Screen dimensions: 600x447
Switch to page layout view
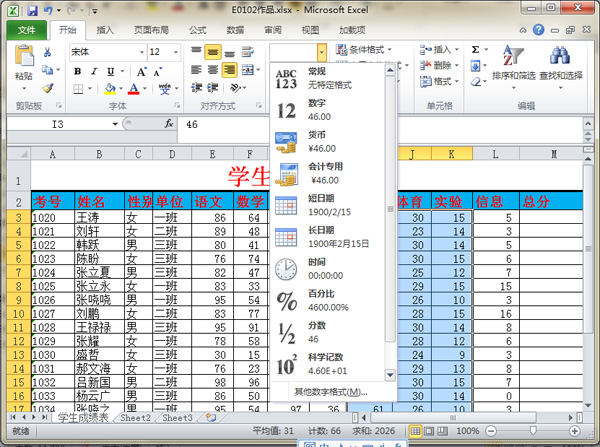pos(429,431)
